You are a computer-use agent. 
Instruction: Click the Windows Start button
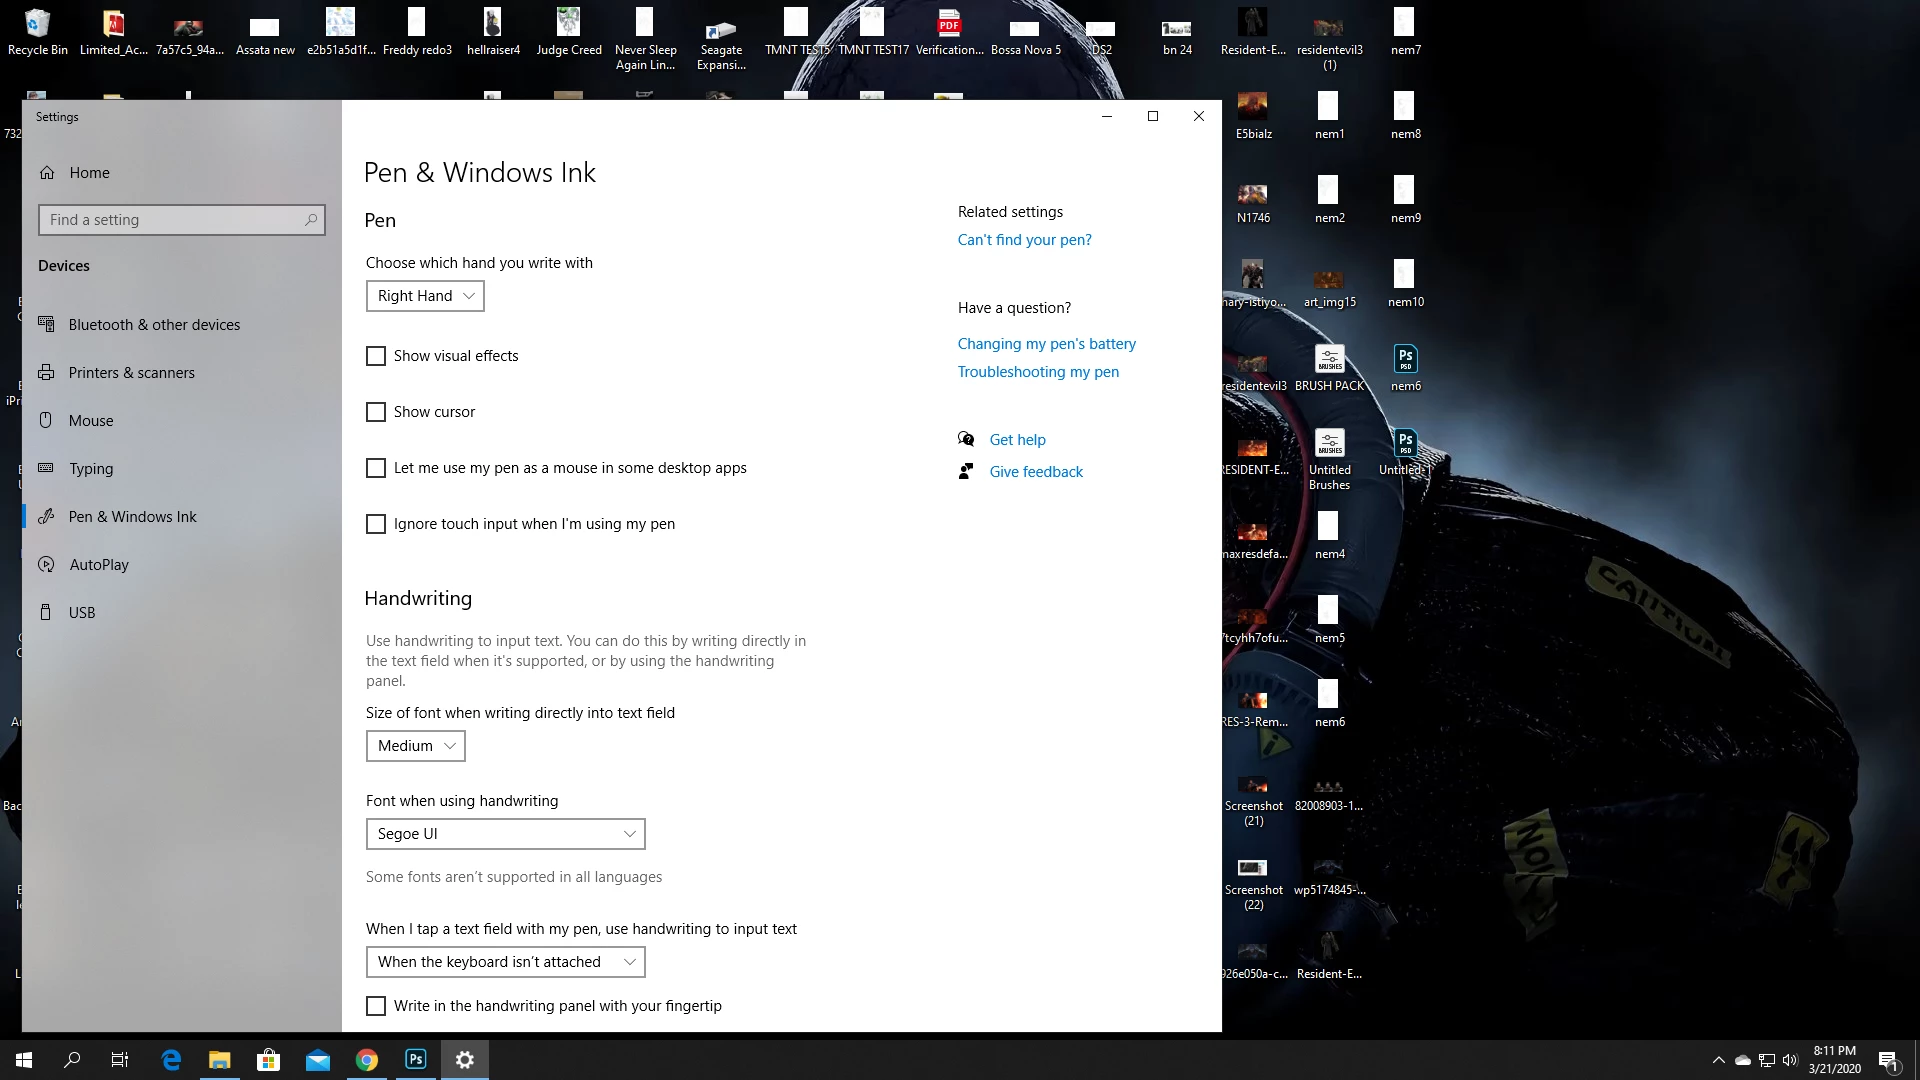[x=24, y=1060]
